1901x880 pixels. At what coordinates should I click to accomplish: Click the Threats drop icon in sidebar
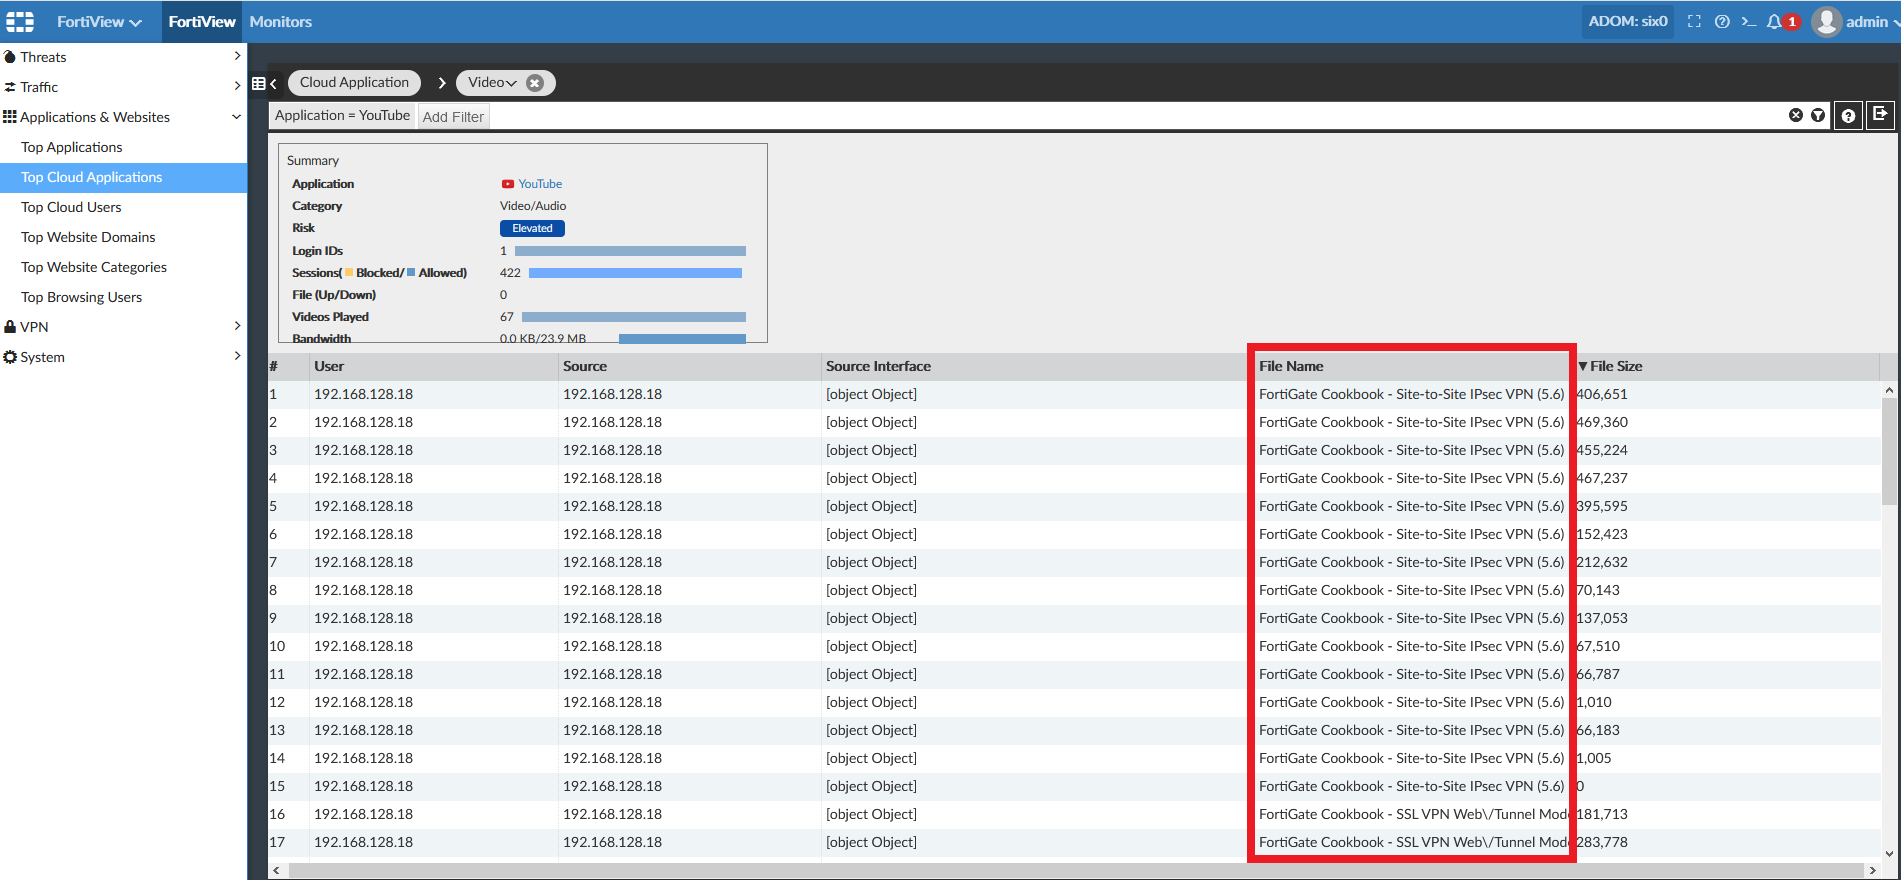[x=10, y=57]
